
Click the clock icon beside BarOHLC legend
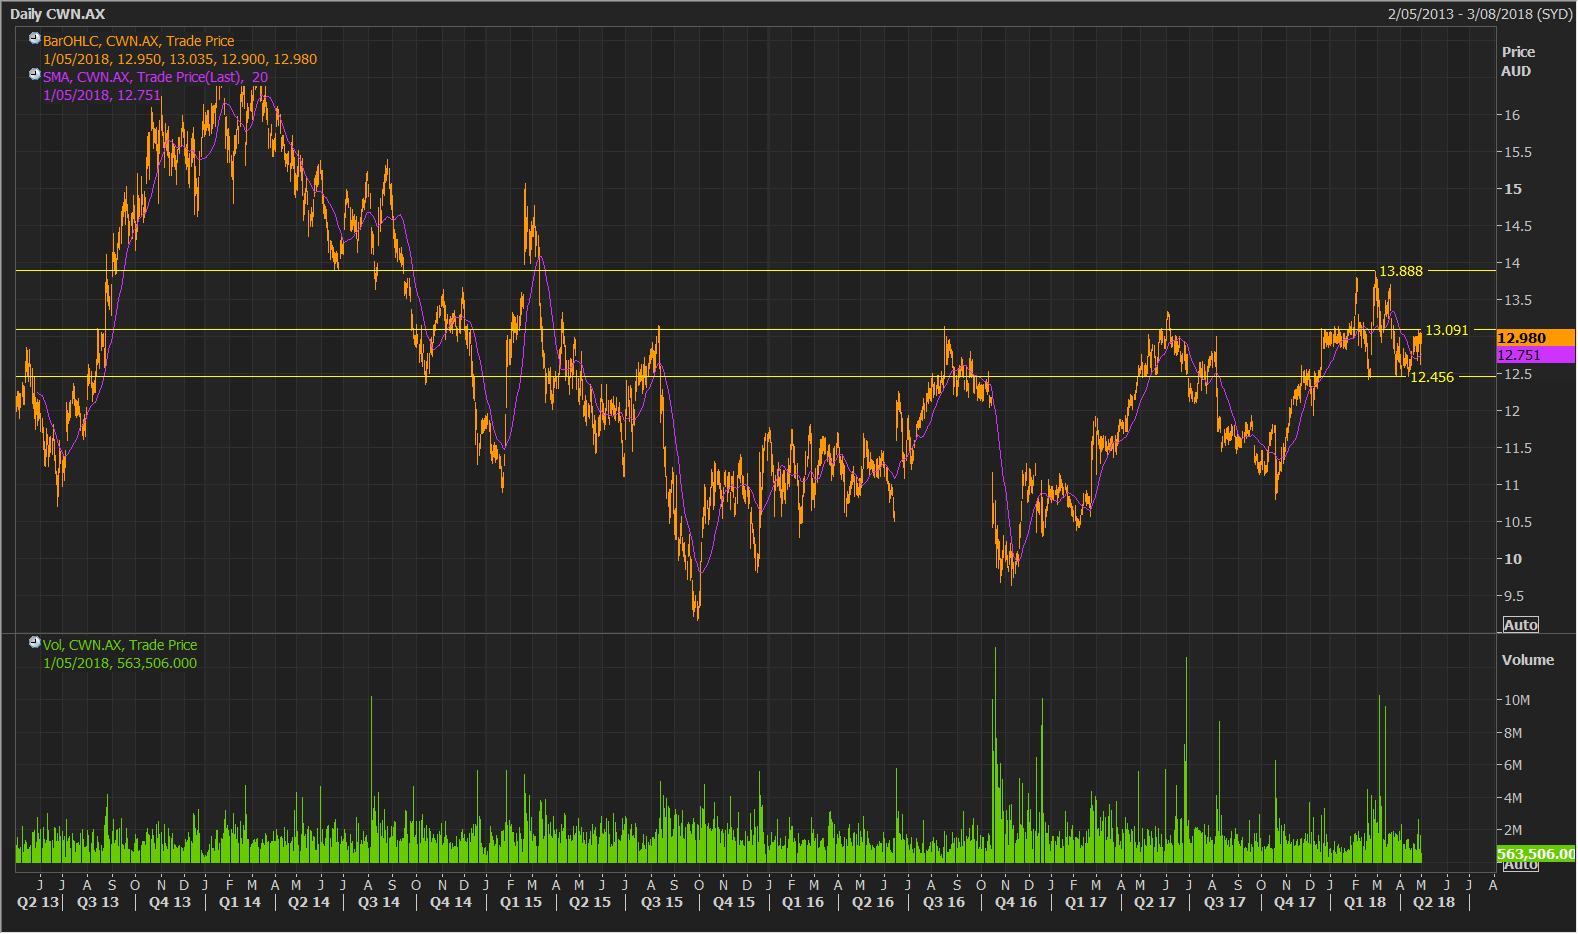(x=35, y=39)
